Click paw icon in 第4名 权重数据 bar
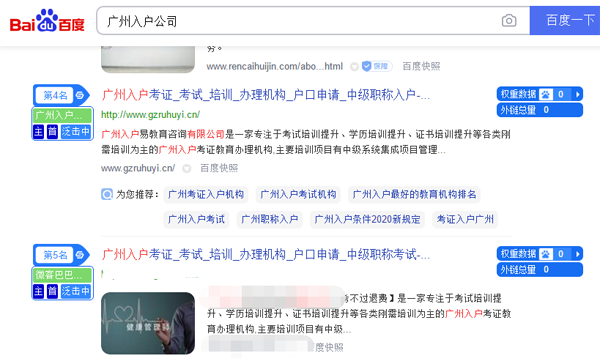 point(546,94)
